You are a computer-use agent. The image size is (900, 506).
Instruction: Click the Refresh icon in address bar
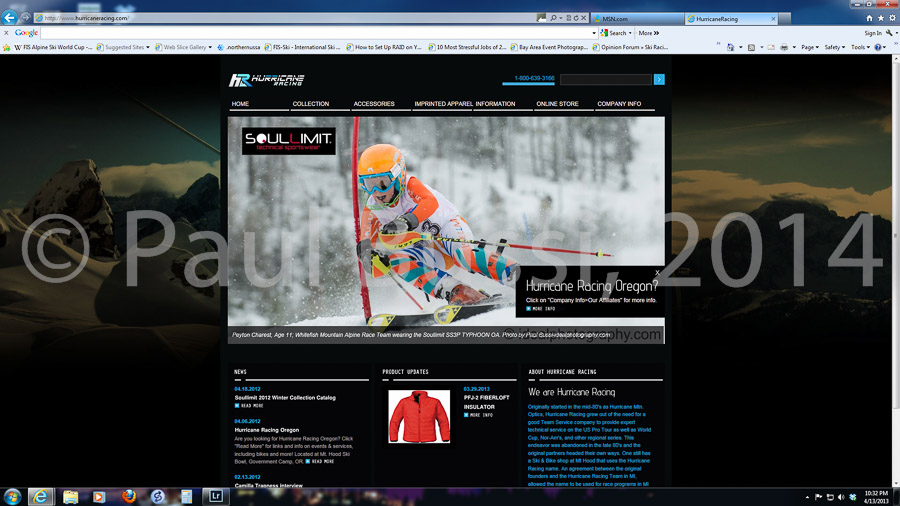(x=576, y=18)
